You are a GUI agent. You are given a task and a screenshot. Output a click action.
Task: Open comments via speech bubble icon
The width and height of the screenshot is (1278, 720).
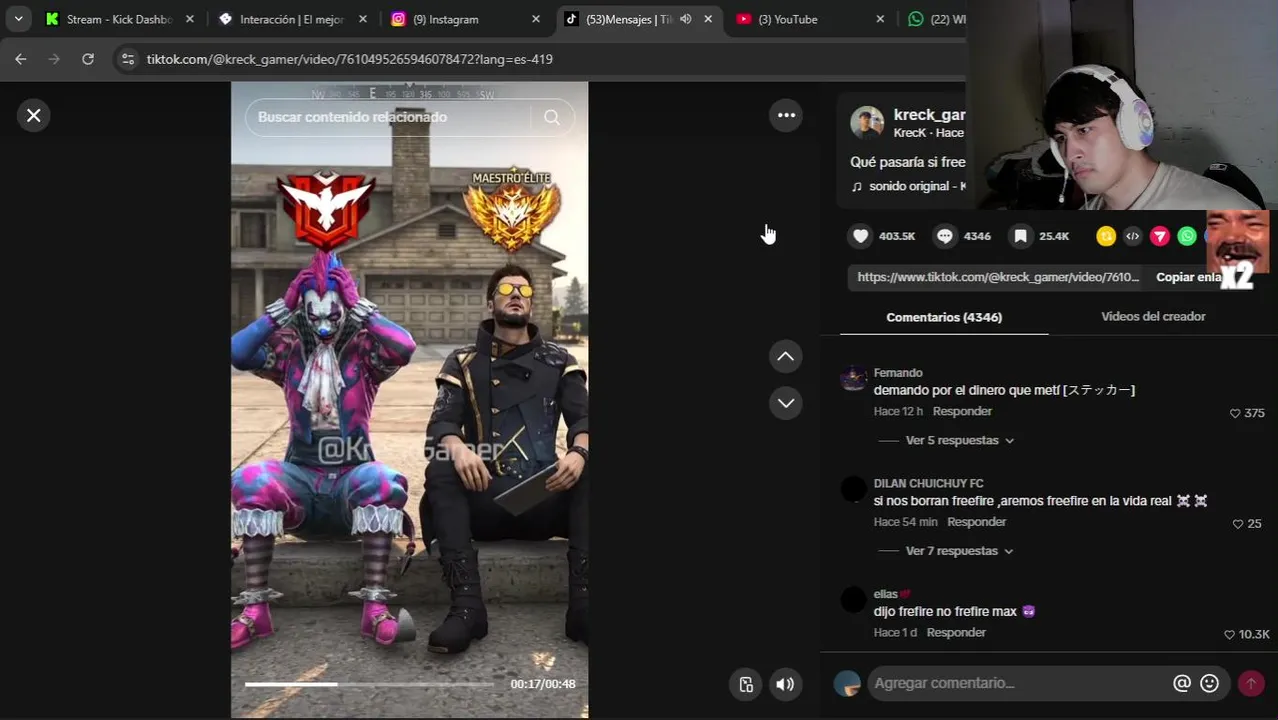point(945,236)
